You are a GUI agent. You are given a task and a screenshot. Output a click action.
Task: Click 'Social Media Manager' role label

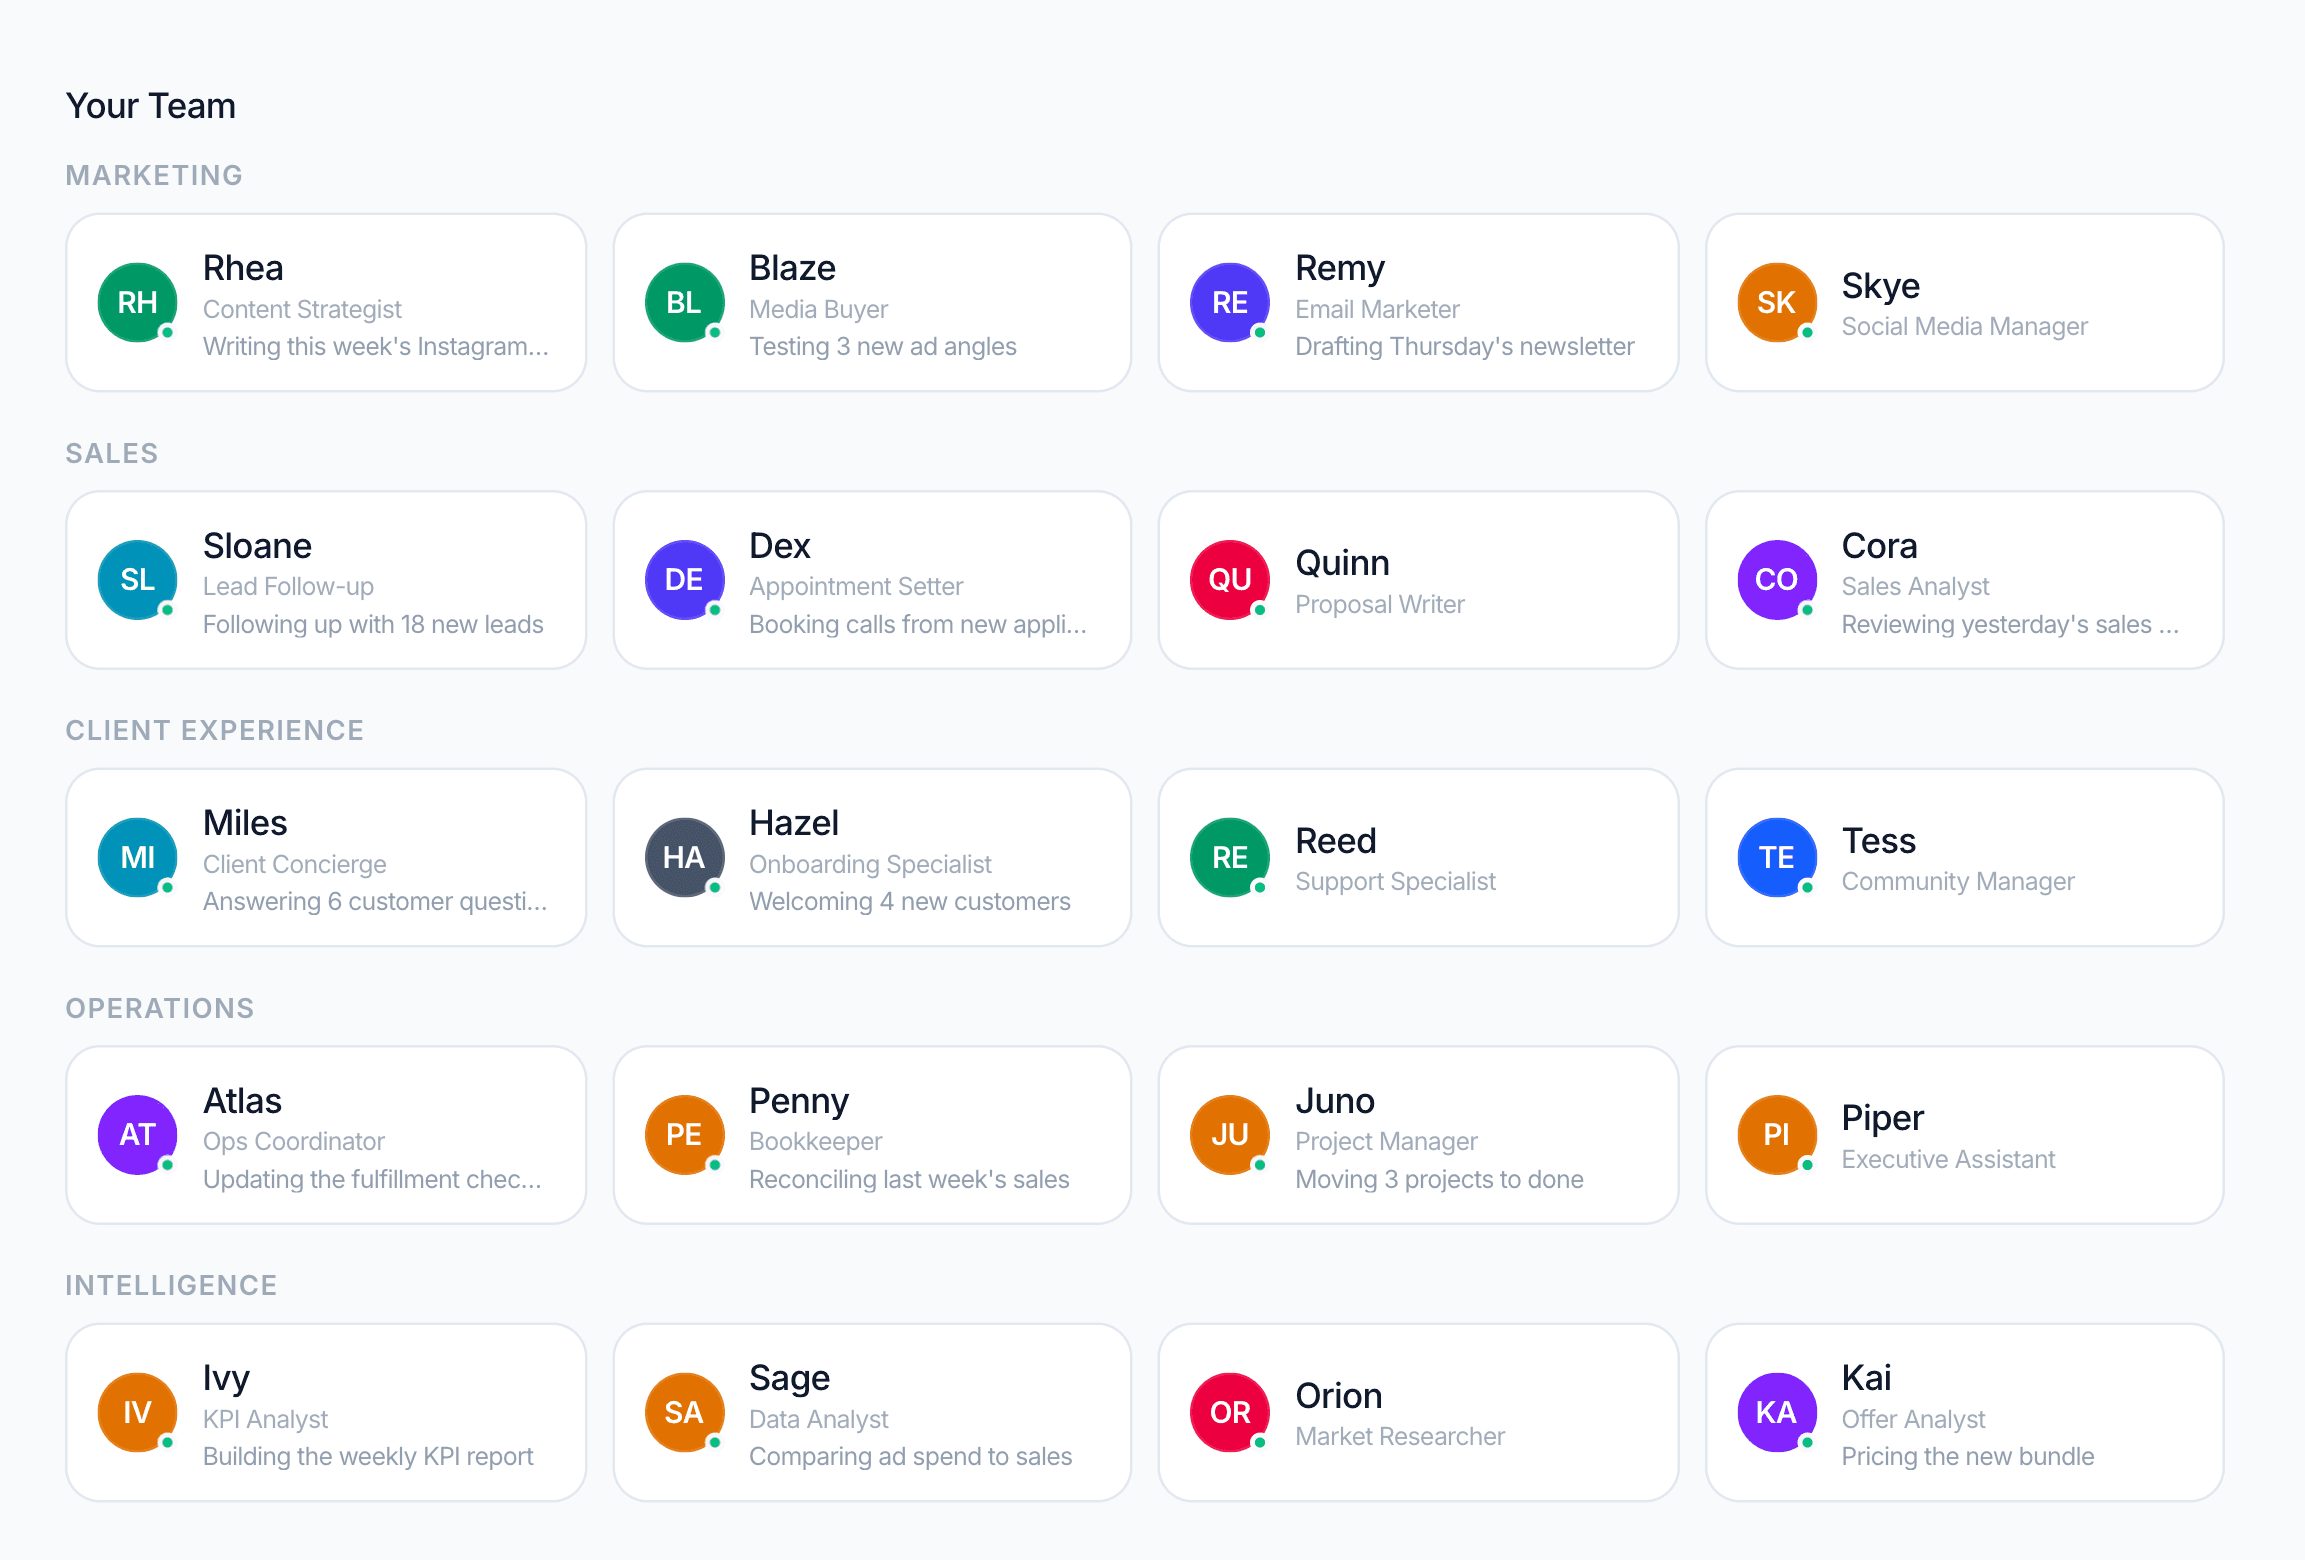pyautogui.click(x=1964, y=326)
